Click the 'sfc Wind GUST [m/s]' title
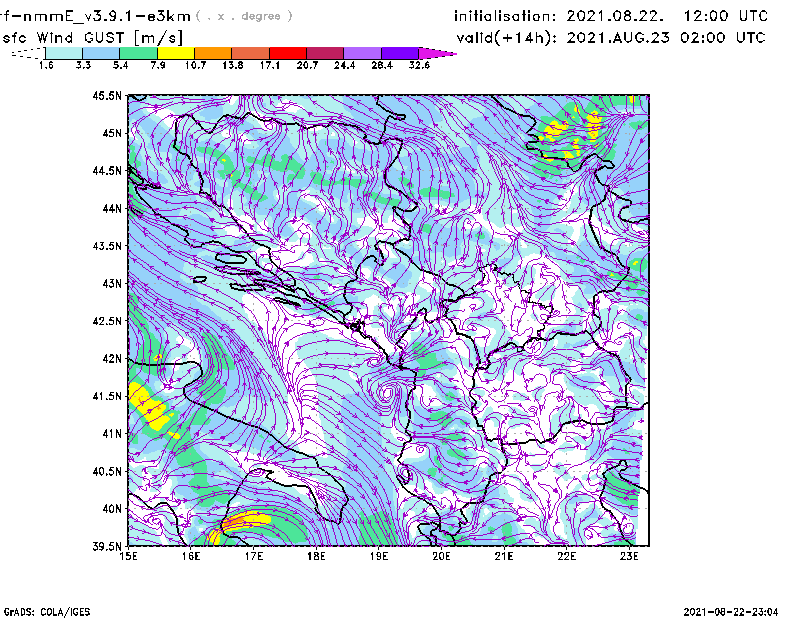The height and width of the screenshot is (618, 800). click(x=92, y=38)
